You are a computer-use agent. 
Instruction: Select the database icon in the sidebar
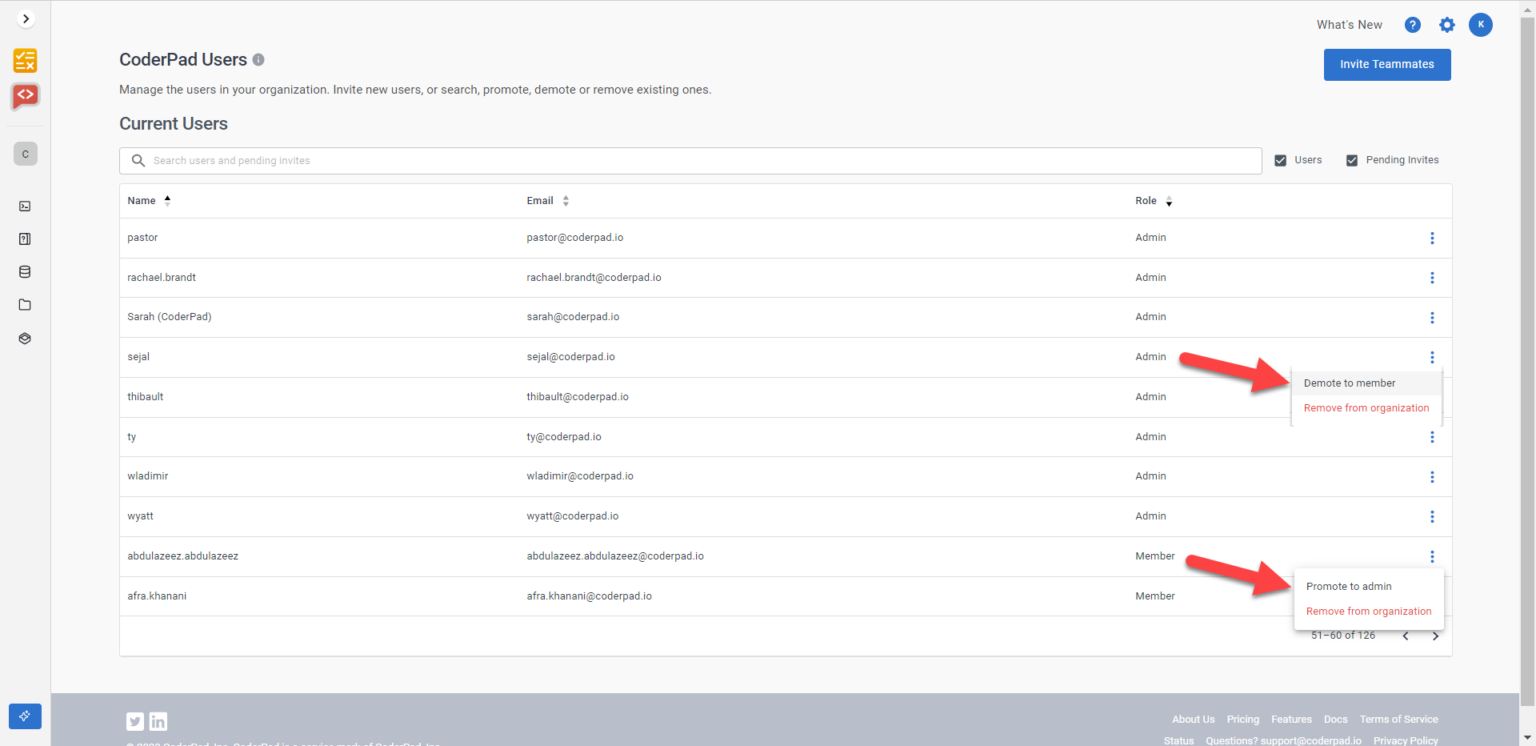(x=24, y=271)
